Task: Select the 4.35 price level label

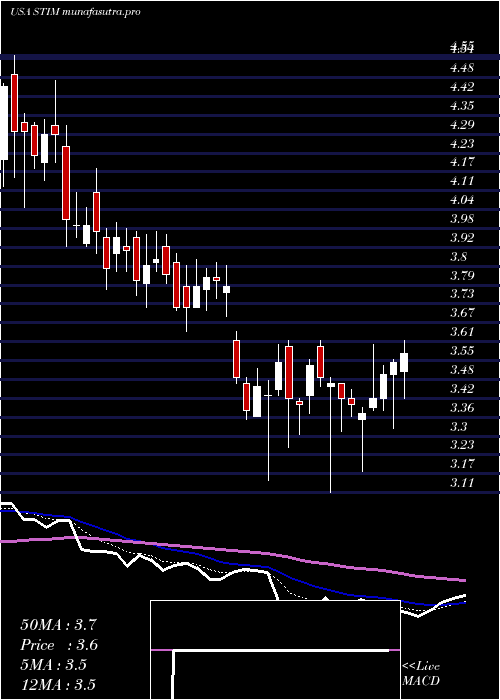Action: (462, 106)
